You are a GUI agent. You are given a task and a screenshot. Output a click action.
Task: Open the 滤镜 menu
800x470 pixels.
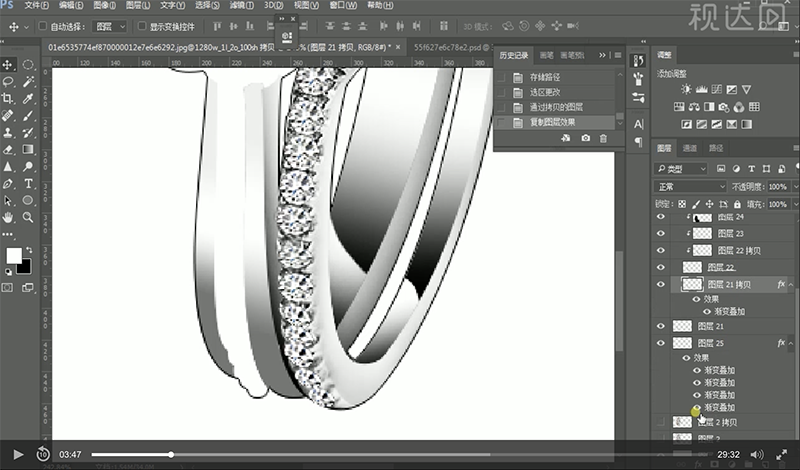click(241, 6)
